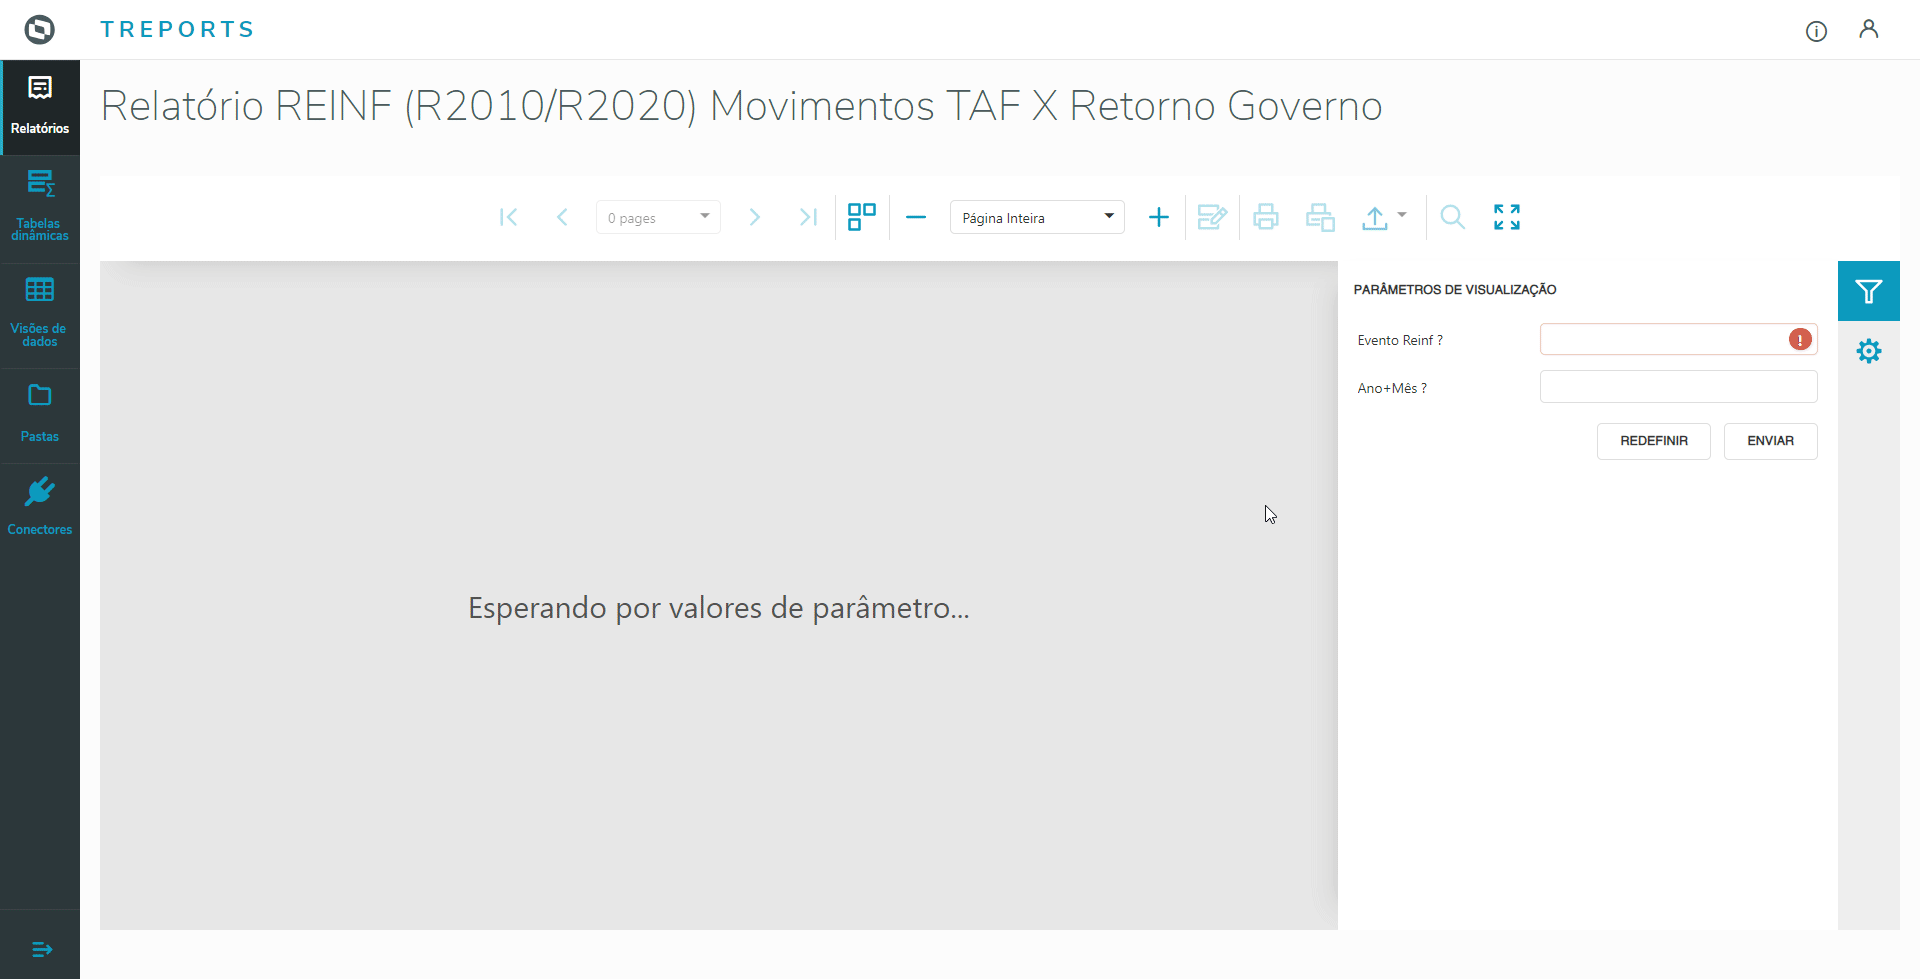
Task: Open the info icon in the header
Action: click(x=1817, y=31)
